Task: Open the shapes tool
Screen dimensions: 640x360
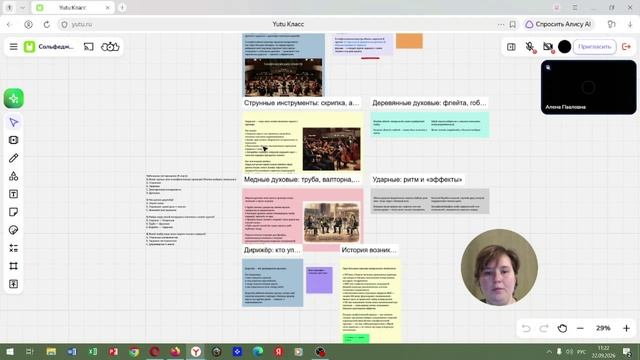Action: [x=13, y=176]
